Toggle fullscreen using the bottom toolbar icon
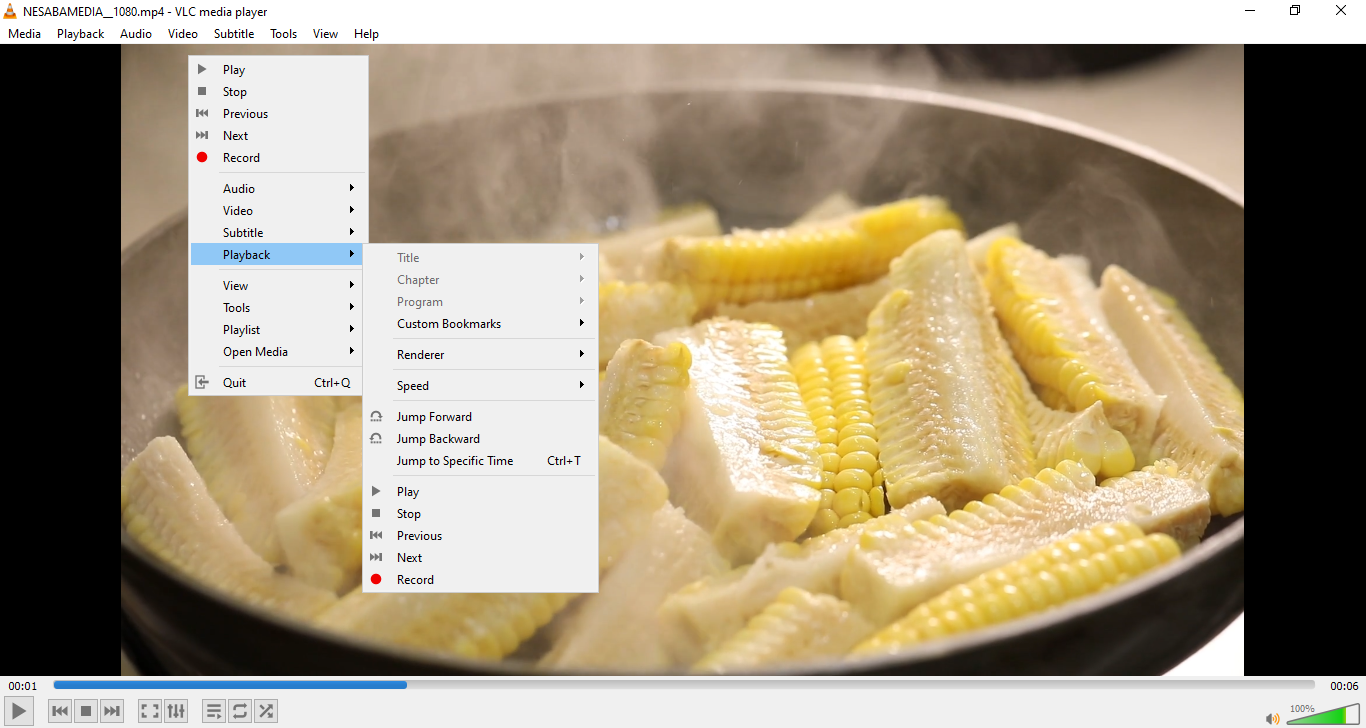This screenshot has width=1366, height=728. pos(149,711)
